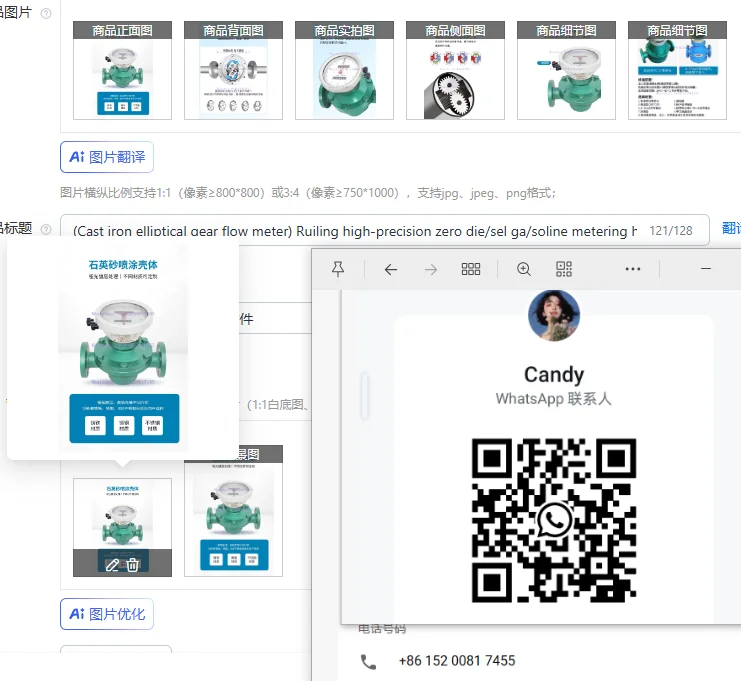This screenshot has width=741, height=681.
Task: Edit the selected product thumbnail
Action: pyautogui.click(x=112, y=565)
